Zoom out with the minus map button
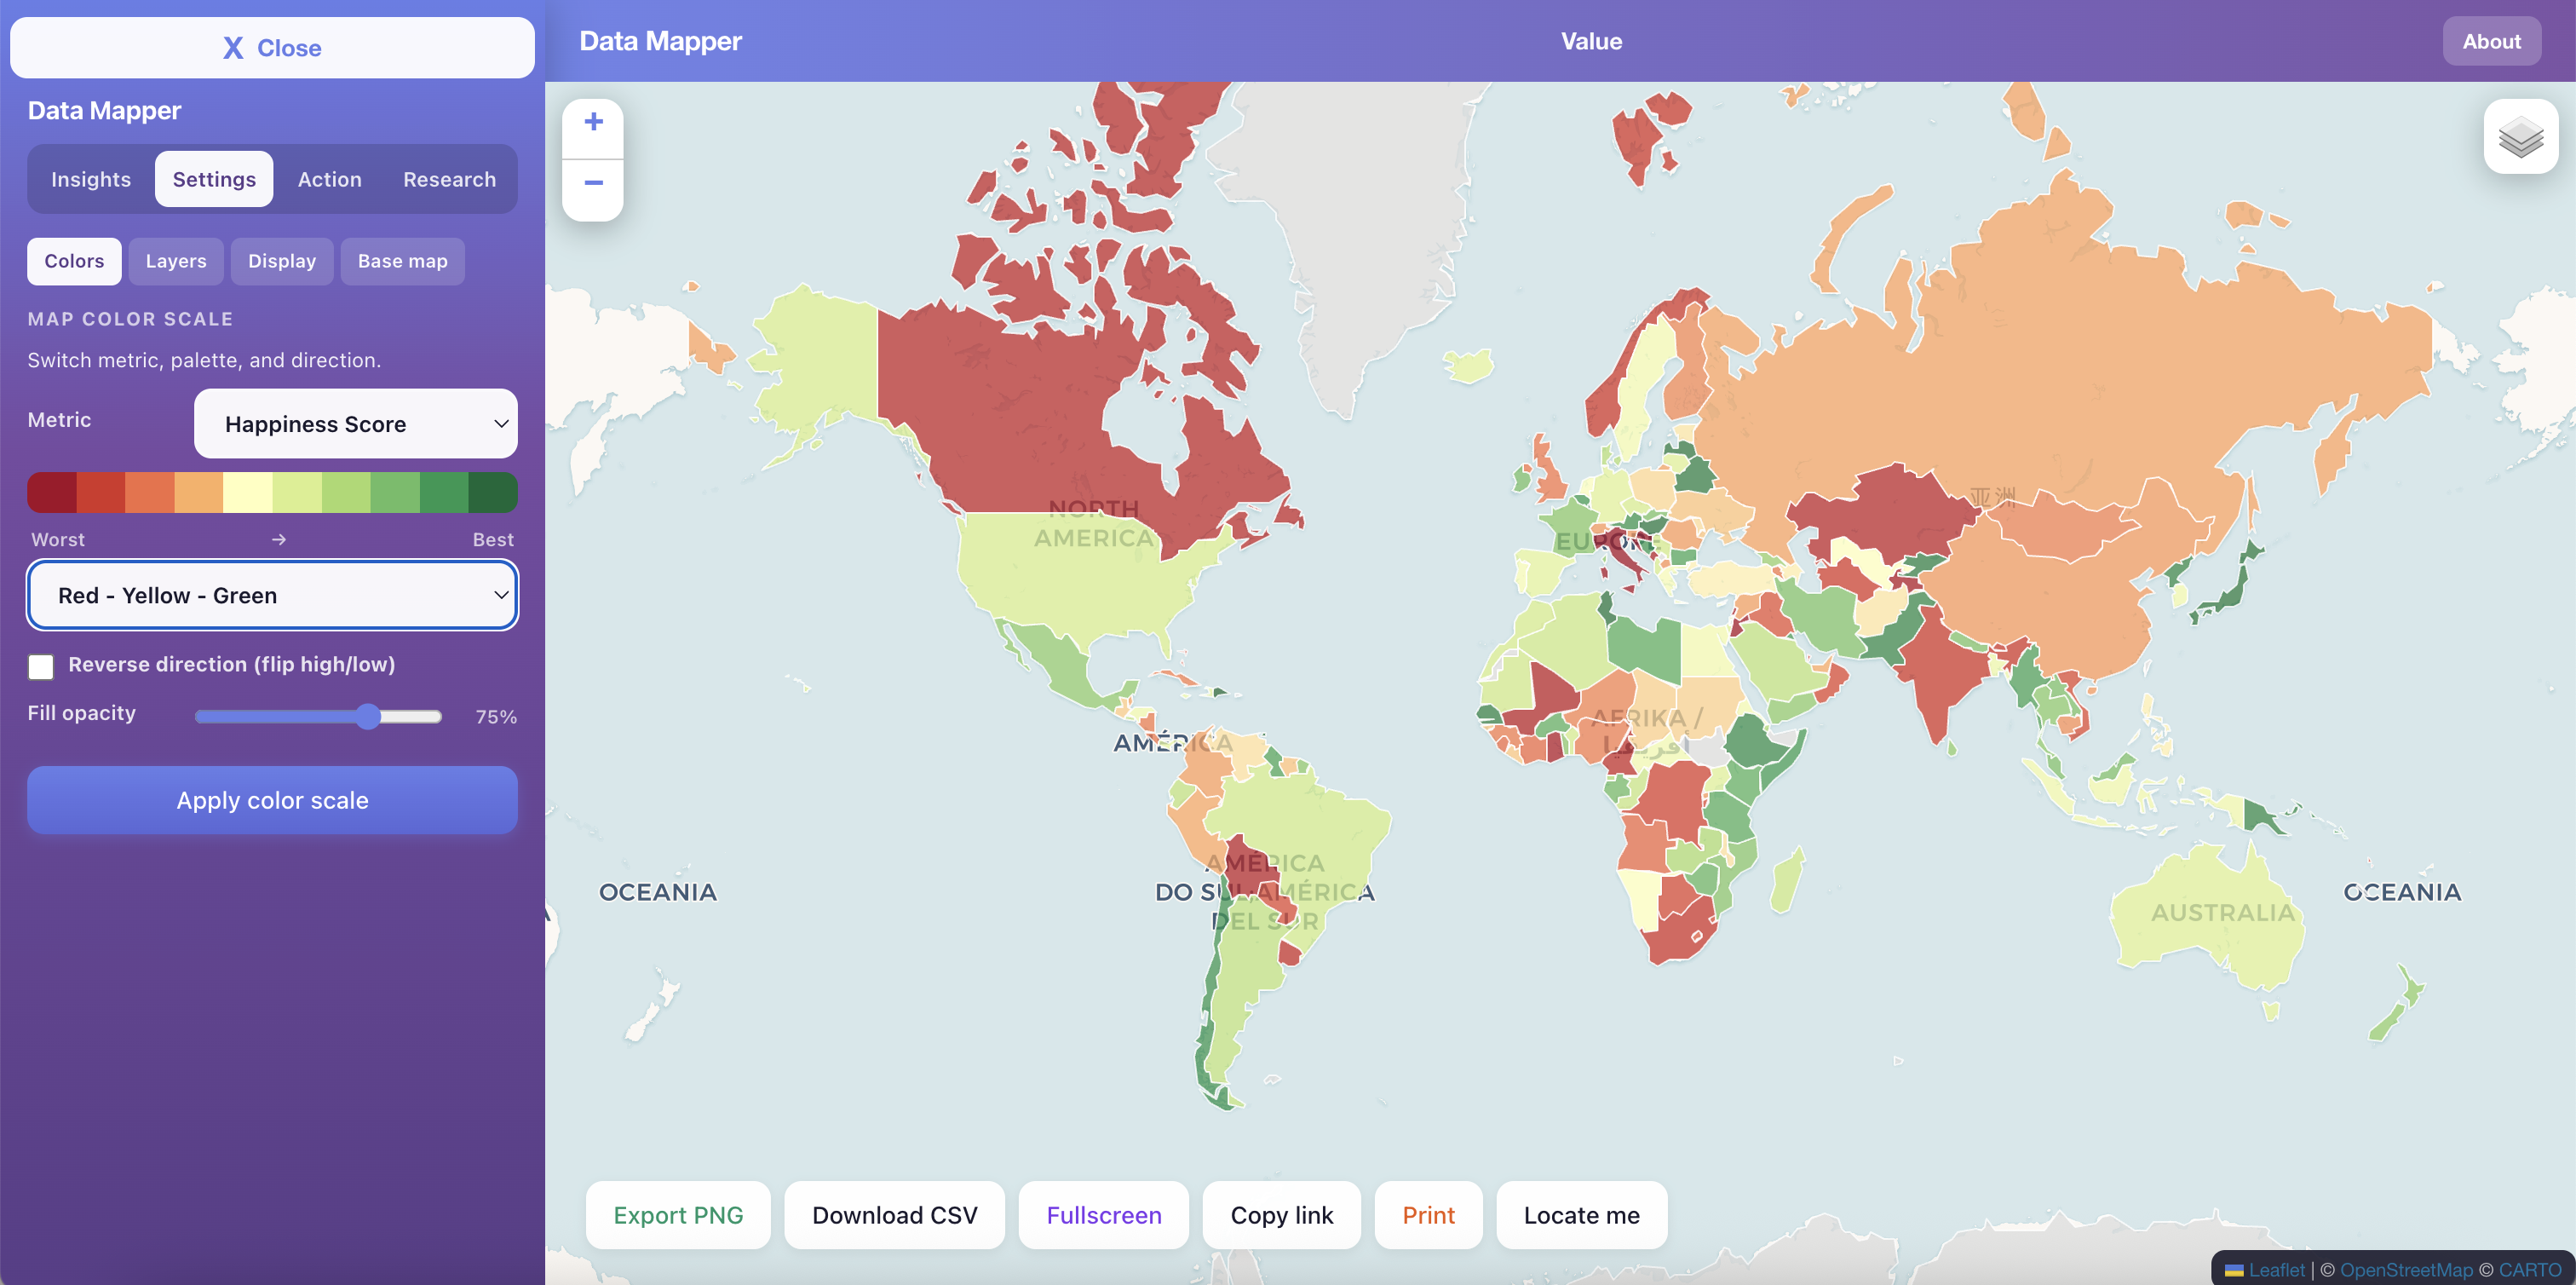Viewport: 2576px width, 1285px height. click(x=593, y=184)
